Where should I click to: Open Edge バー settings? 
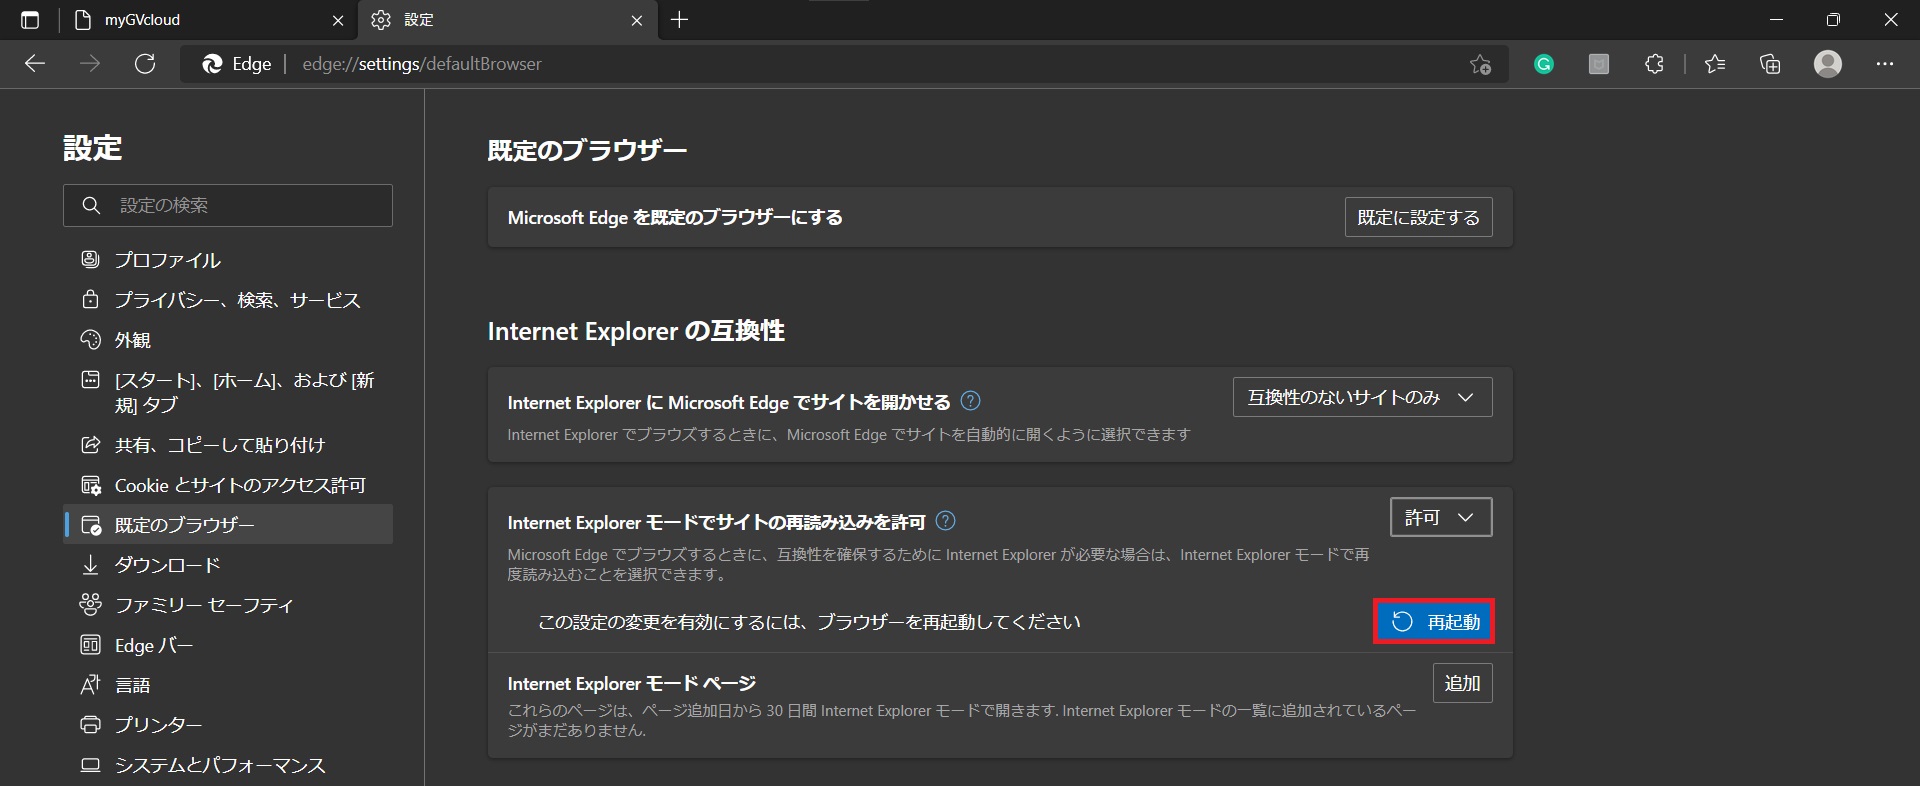coord(228,645)
